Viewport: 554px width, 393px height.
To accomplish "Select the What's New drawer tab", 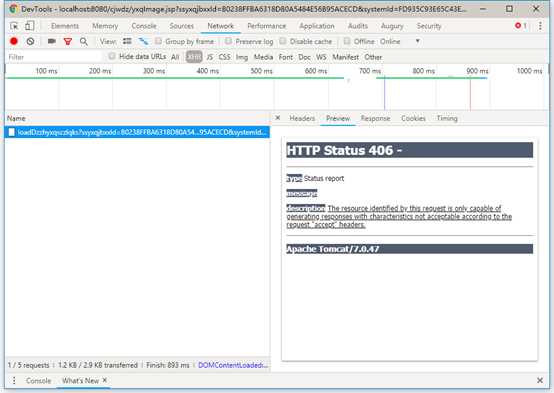I will pos(80,381).
